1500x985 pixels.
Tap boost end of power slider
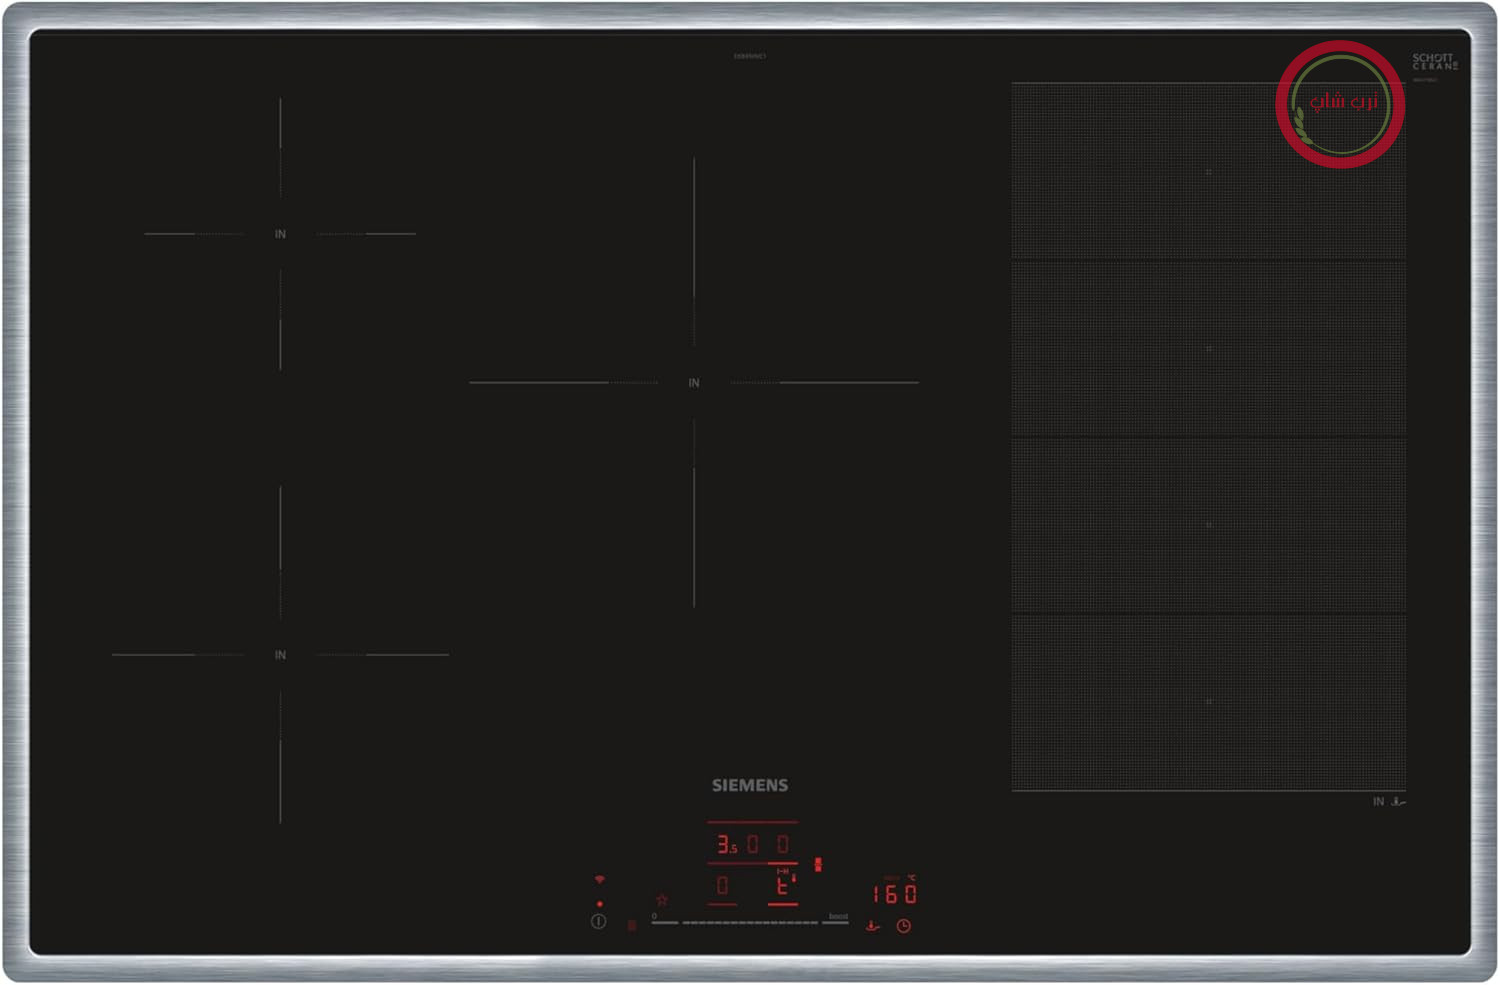click(838, 919)
